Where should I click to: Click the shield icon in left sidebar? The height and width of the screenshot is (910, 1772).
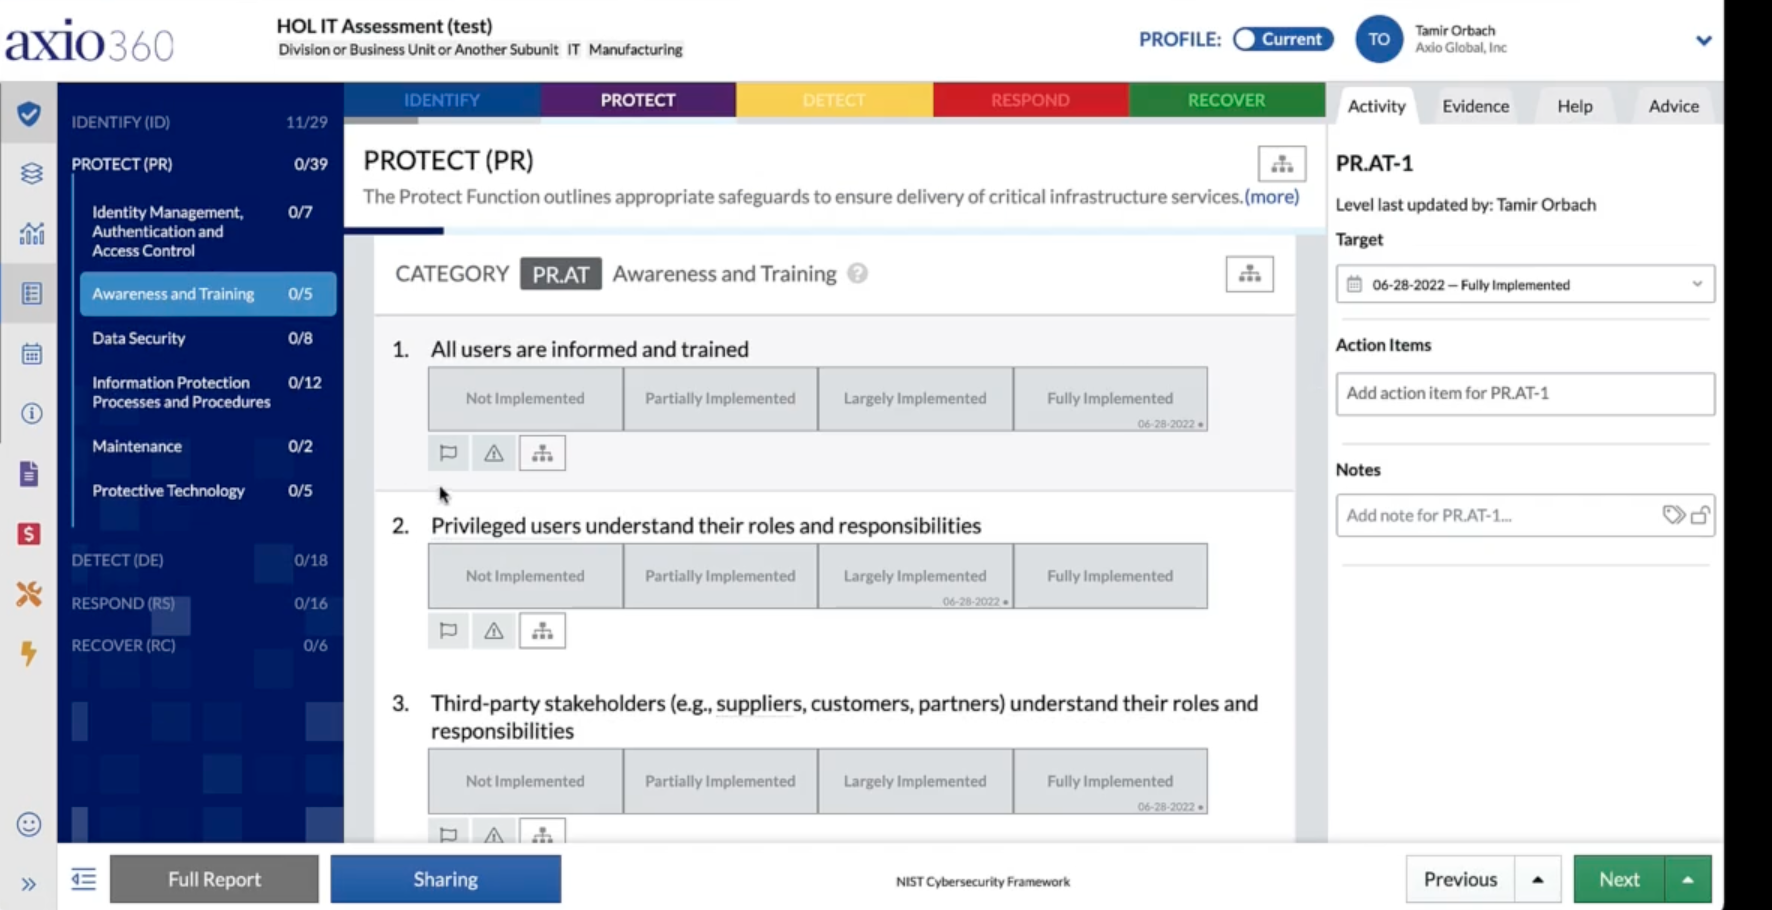click(x=29, y=114)
